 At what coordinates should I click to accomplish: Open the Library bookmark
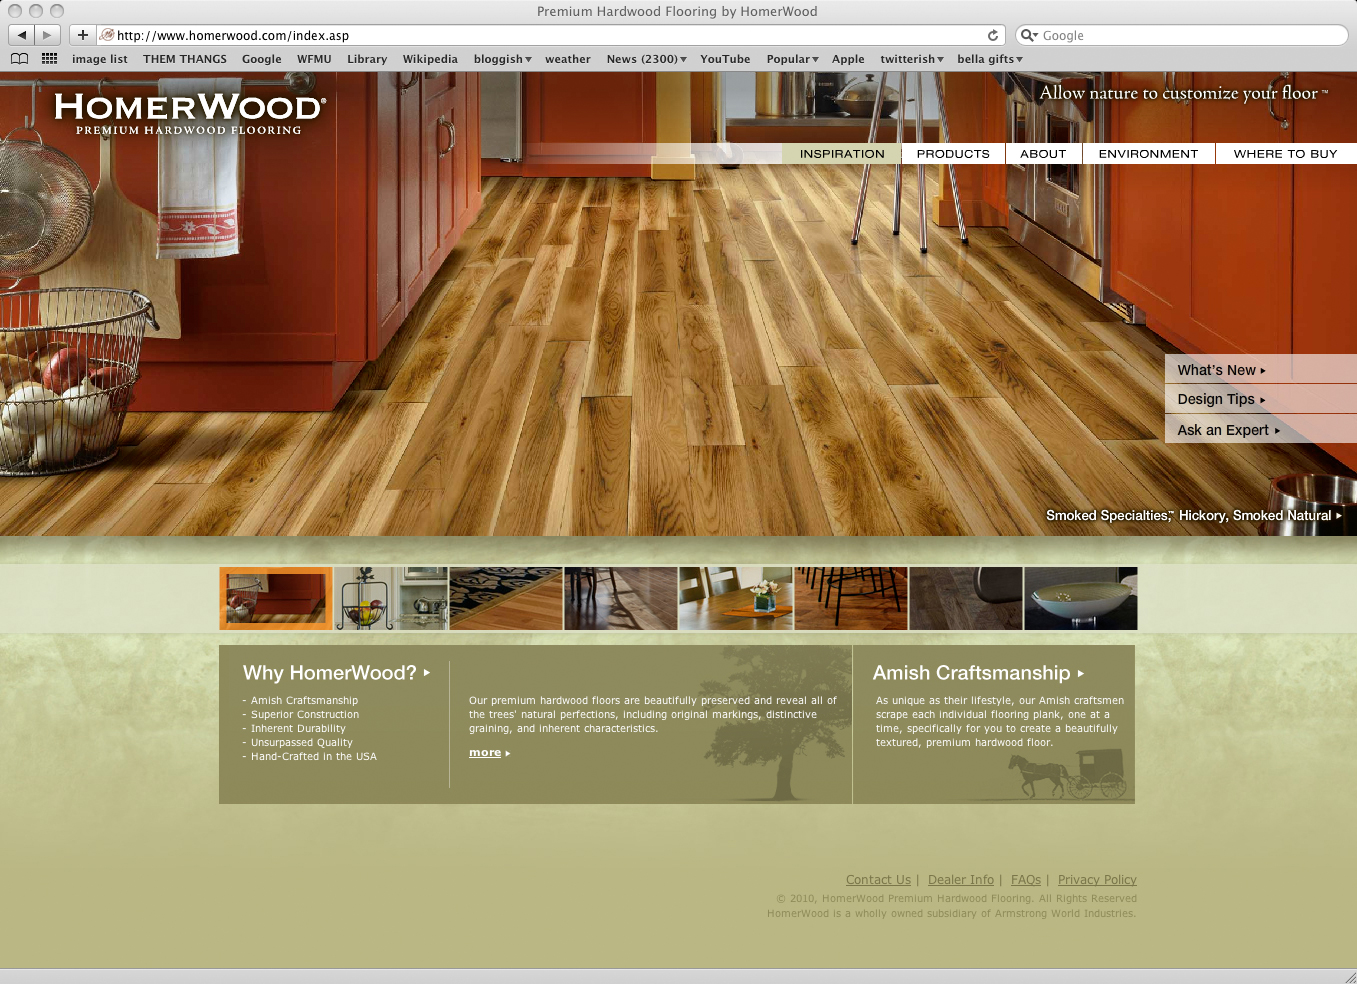click(x=367, y=59)
